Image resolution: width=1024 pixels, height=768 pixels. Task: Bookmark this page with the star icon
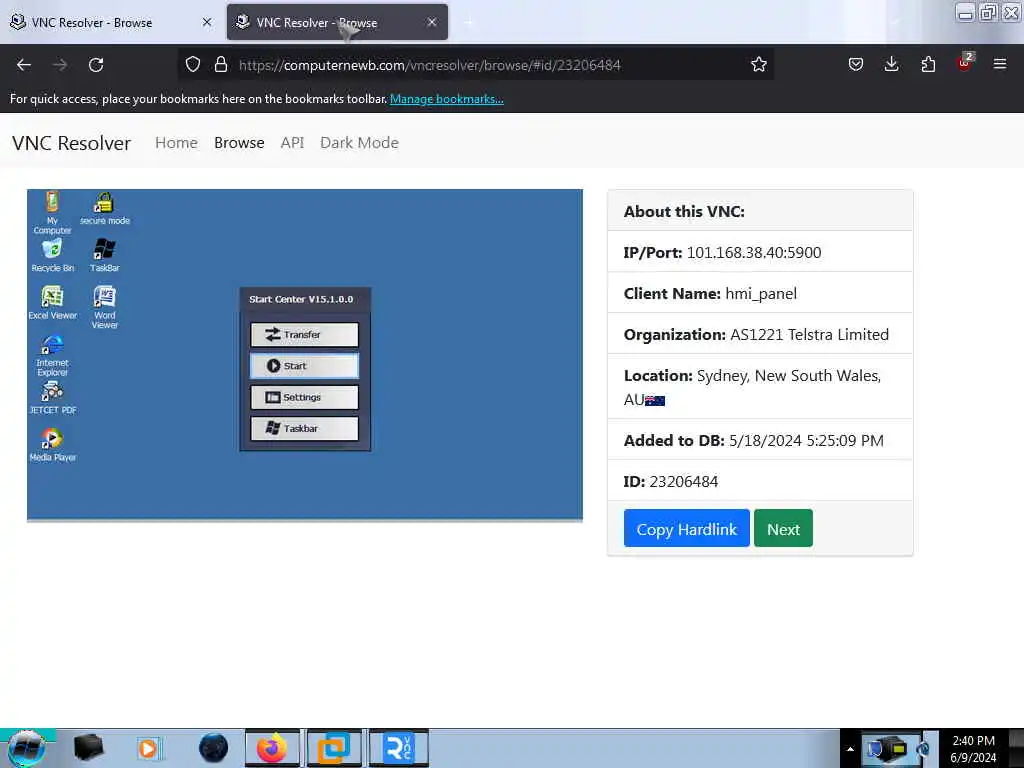pos(758,65)
